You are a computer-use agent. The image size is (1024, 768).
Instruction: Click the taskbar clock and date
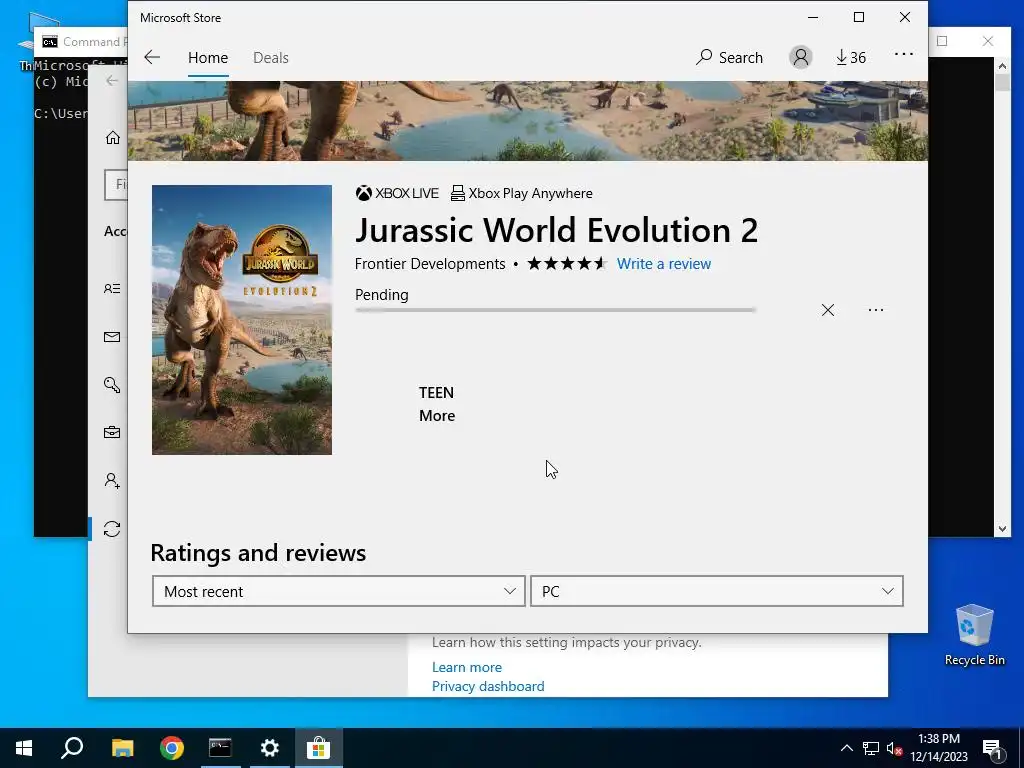(938, 748)
